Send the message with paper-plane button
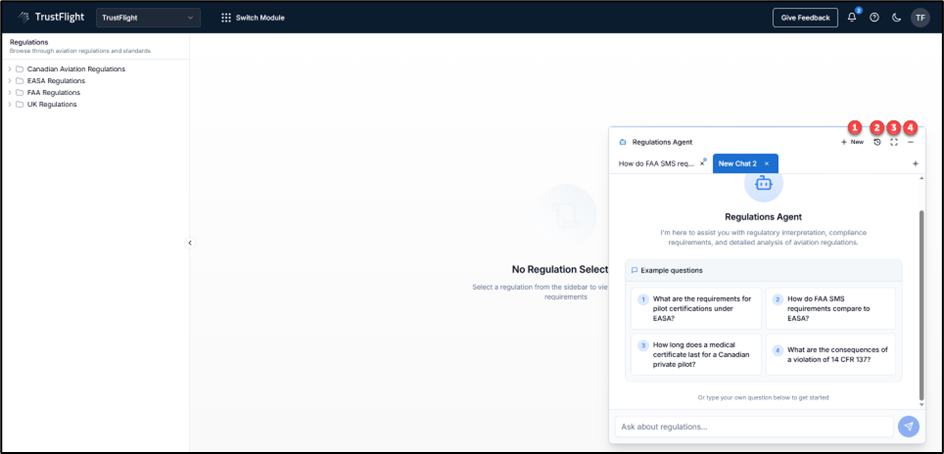 (908, 426)
